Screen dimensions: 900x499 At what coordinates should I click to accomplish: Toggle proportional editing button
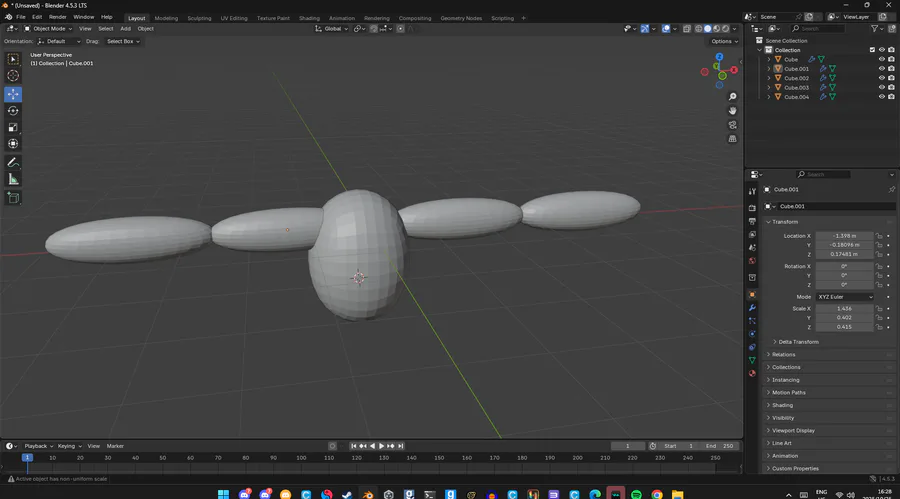401,29
